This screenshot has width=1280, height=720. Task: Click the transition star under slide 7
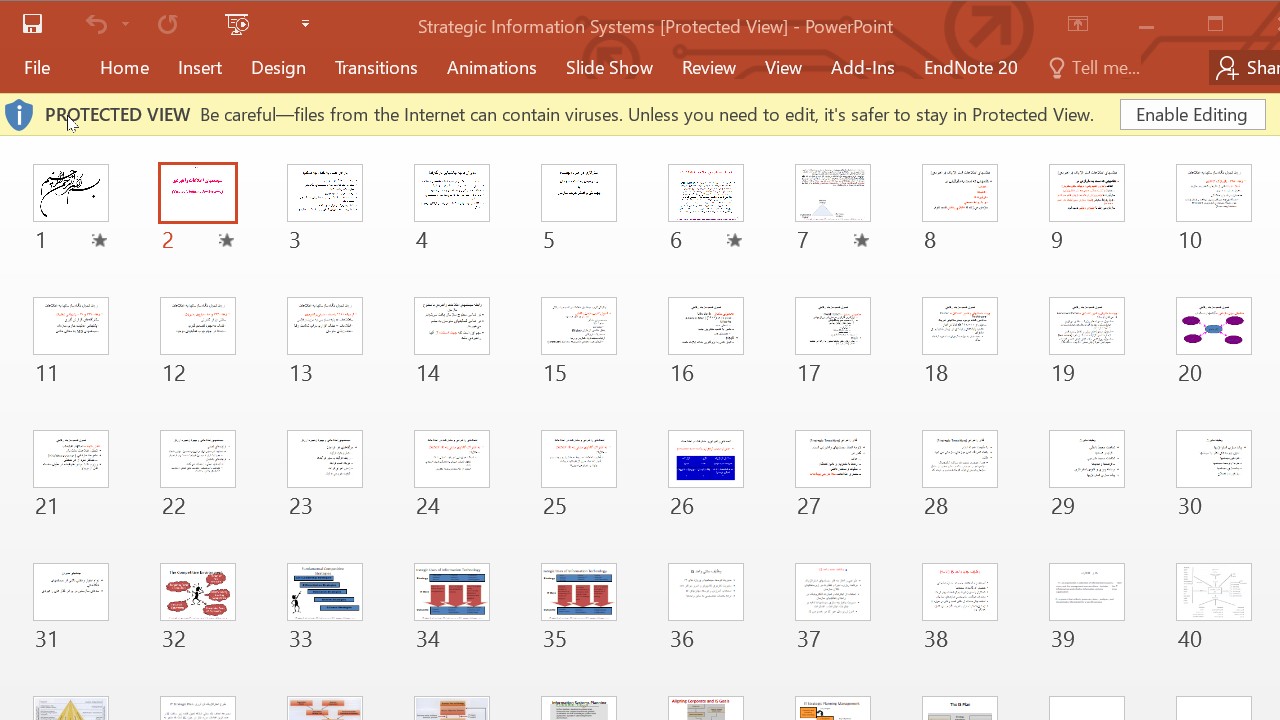861,240
